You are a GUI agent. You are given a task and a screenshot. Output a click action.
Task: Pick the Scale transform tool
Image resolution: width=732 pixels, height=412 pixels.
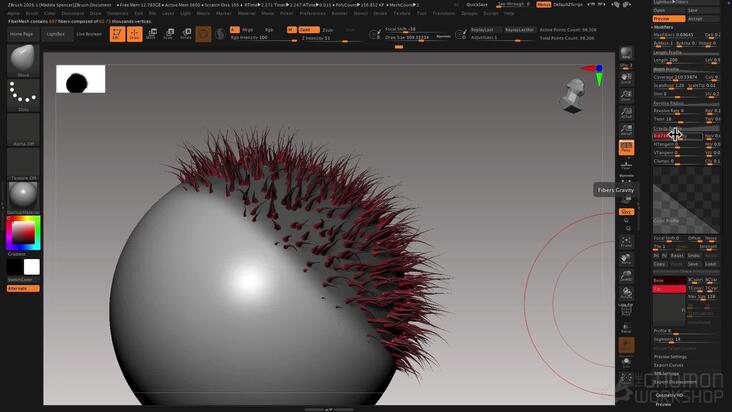pyautogui.click(x=169, y=34)
